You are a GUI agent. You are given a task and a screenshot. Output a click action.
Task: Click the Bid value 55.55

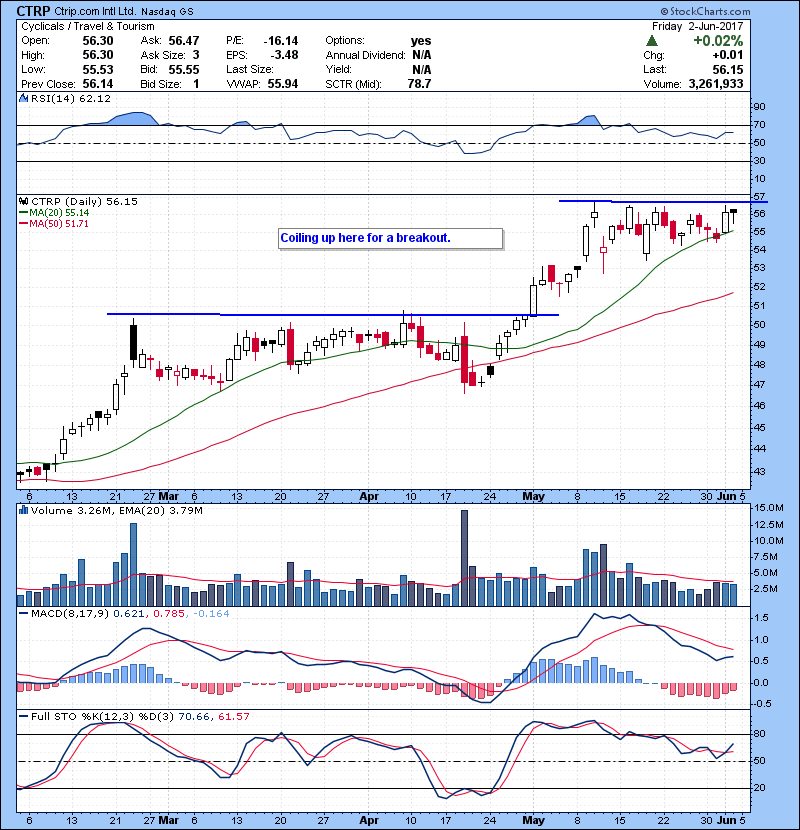(184, 70)
